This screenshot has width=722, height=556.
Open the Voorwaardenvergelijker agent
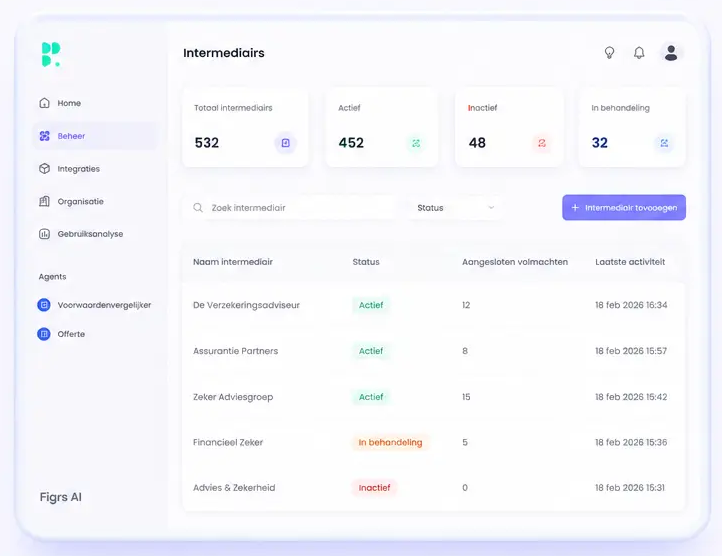tap(94, 305)
